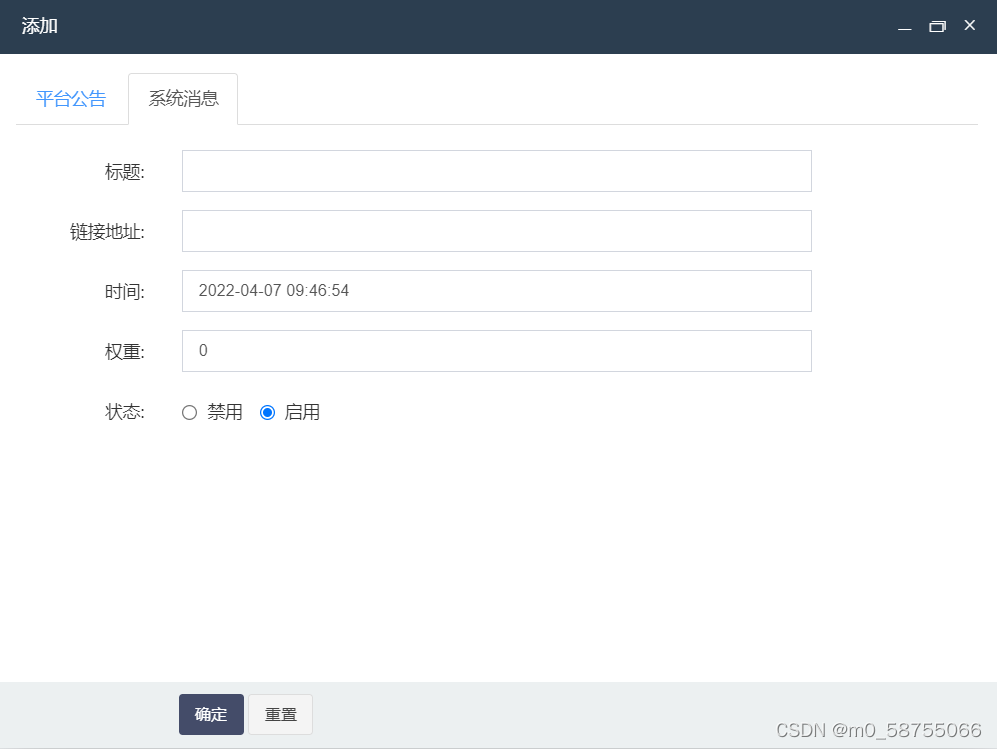The height and width of the screenshot is (749, 997).
Task: Click the empty 标题 input field
Action: point(496,171)
